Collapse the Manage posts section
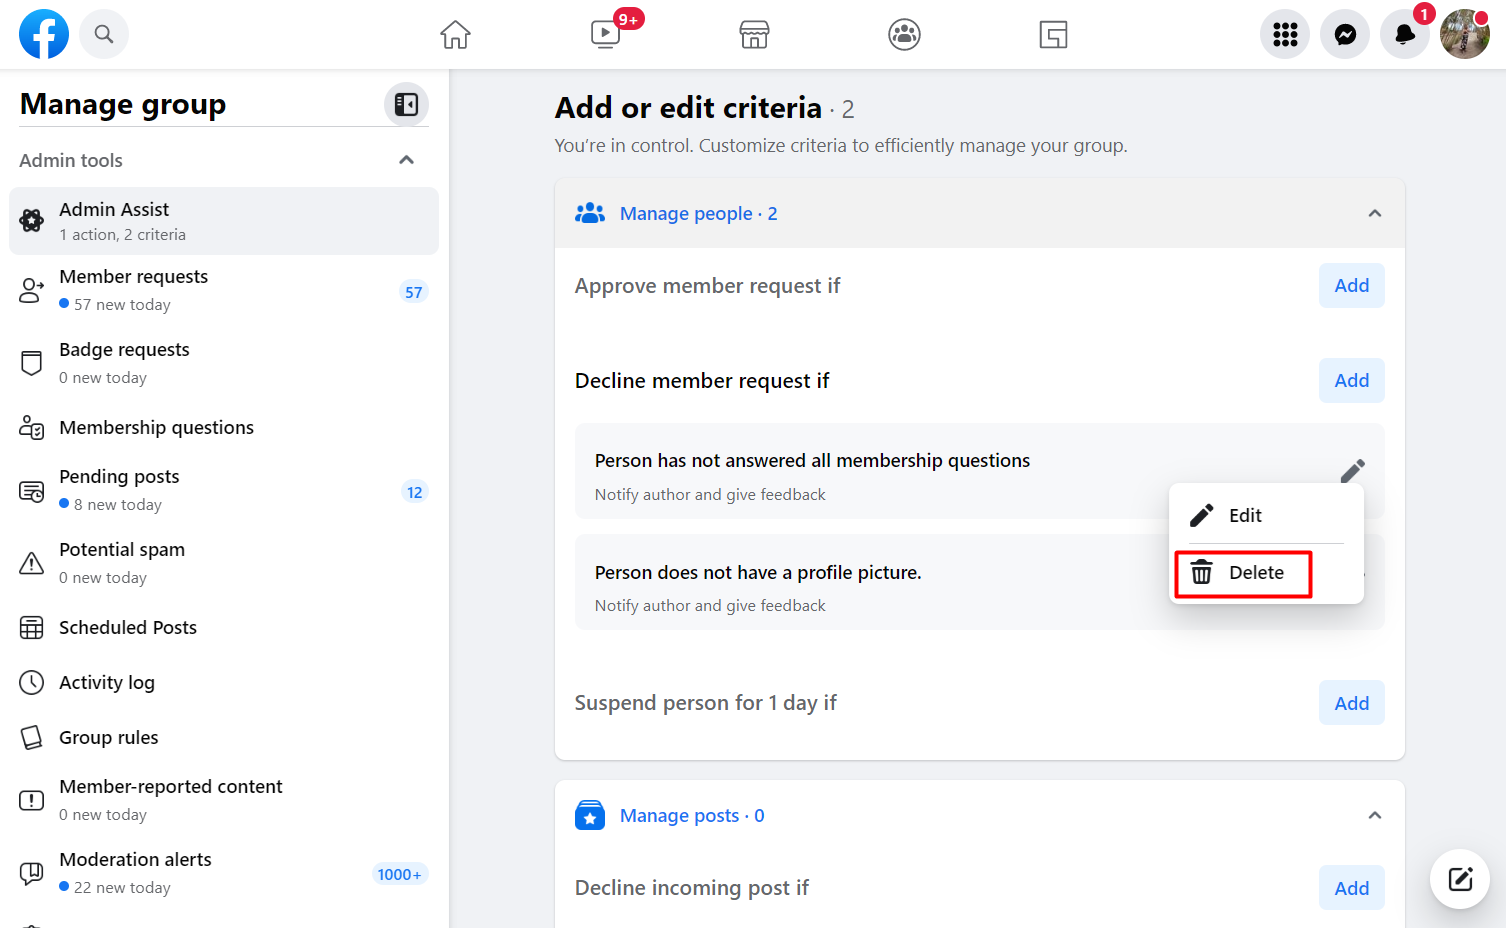Screen dimensions: 1506x928 coord(1374,815)
